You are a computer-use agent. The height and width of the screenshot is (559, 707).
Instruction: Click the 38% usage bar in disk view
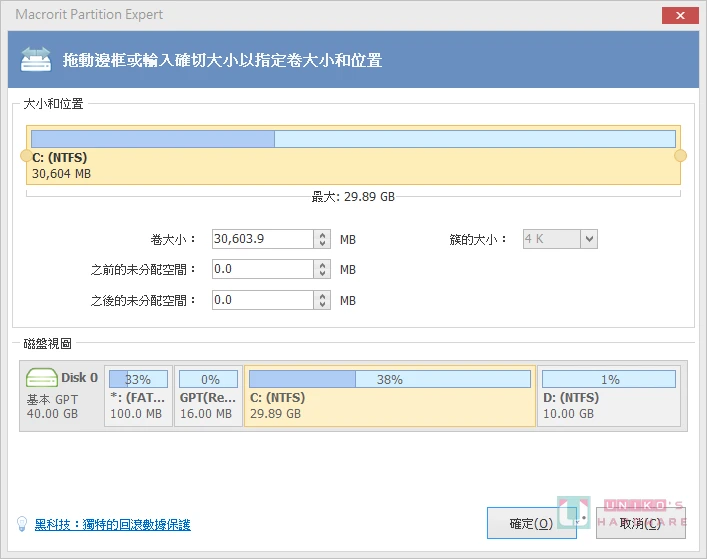point(390,379)
